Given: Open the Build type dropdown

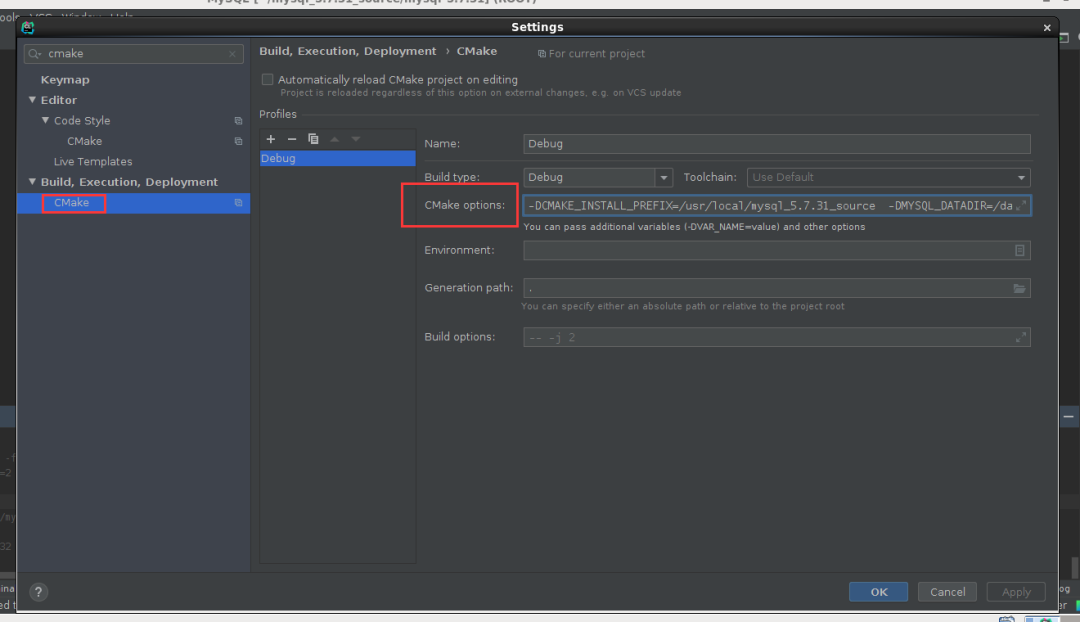Looking at the screenshot, I should coord(663,177).
